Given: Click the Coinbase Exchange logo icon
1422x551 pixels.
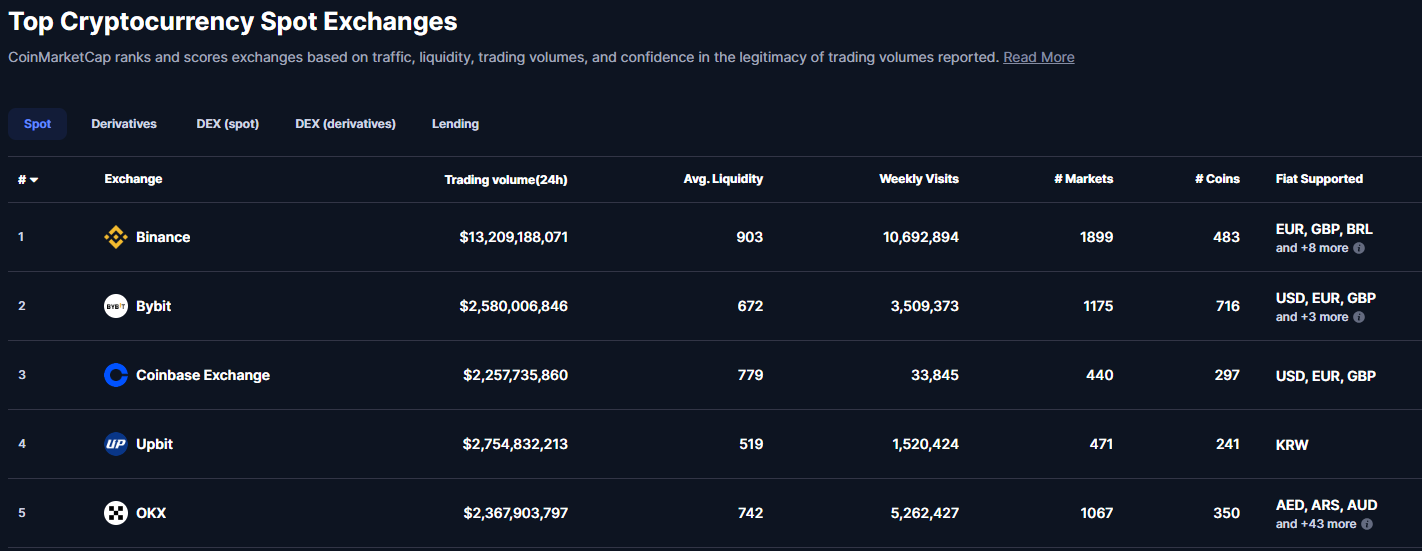Looking at the screenshot, I should pos(116,375).
